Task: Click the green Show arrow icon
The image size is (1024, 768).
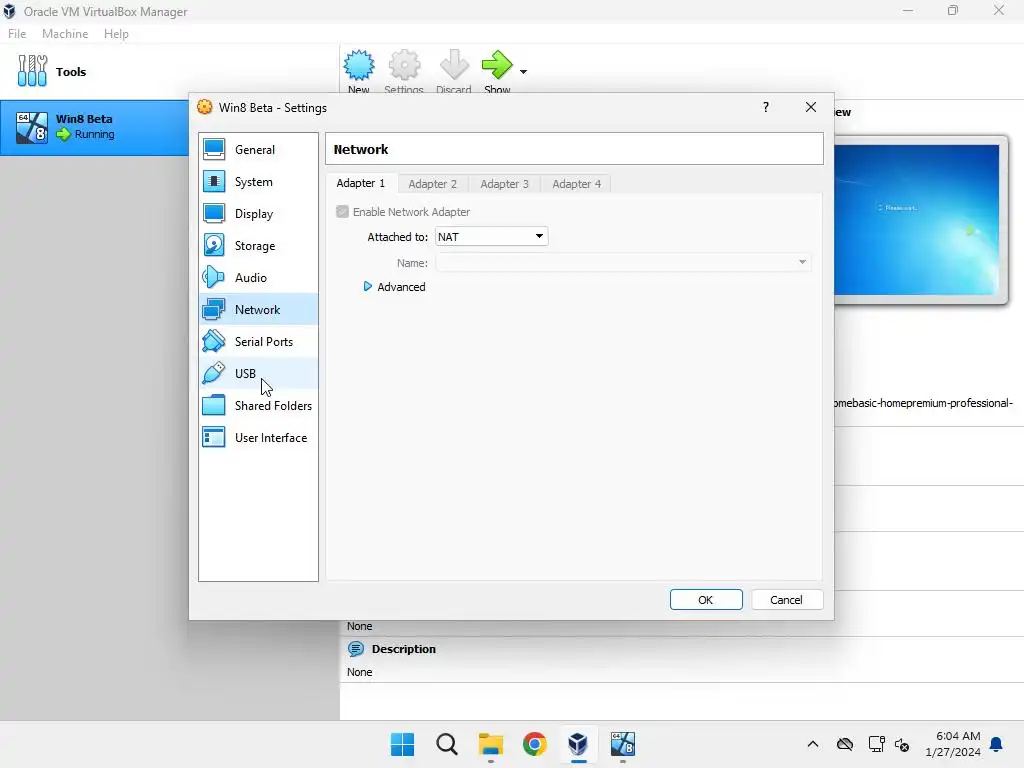Action: pos(497,65)
